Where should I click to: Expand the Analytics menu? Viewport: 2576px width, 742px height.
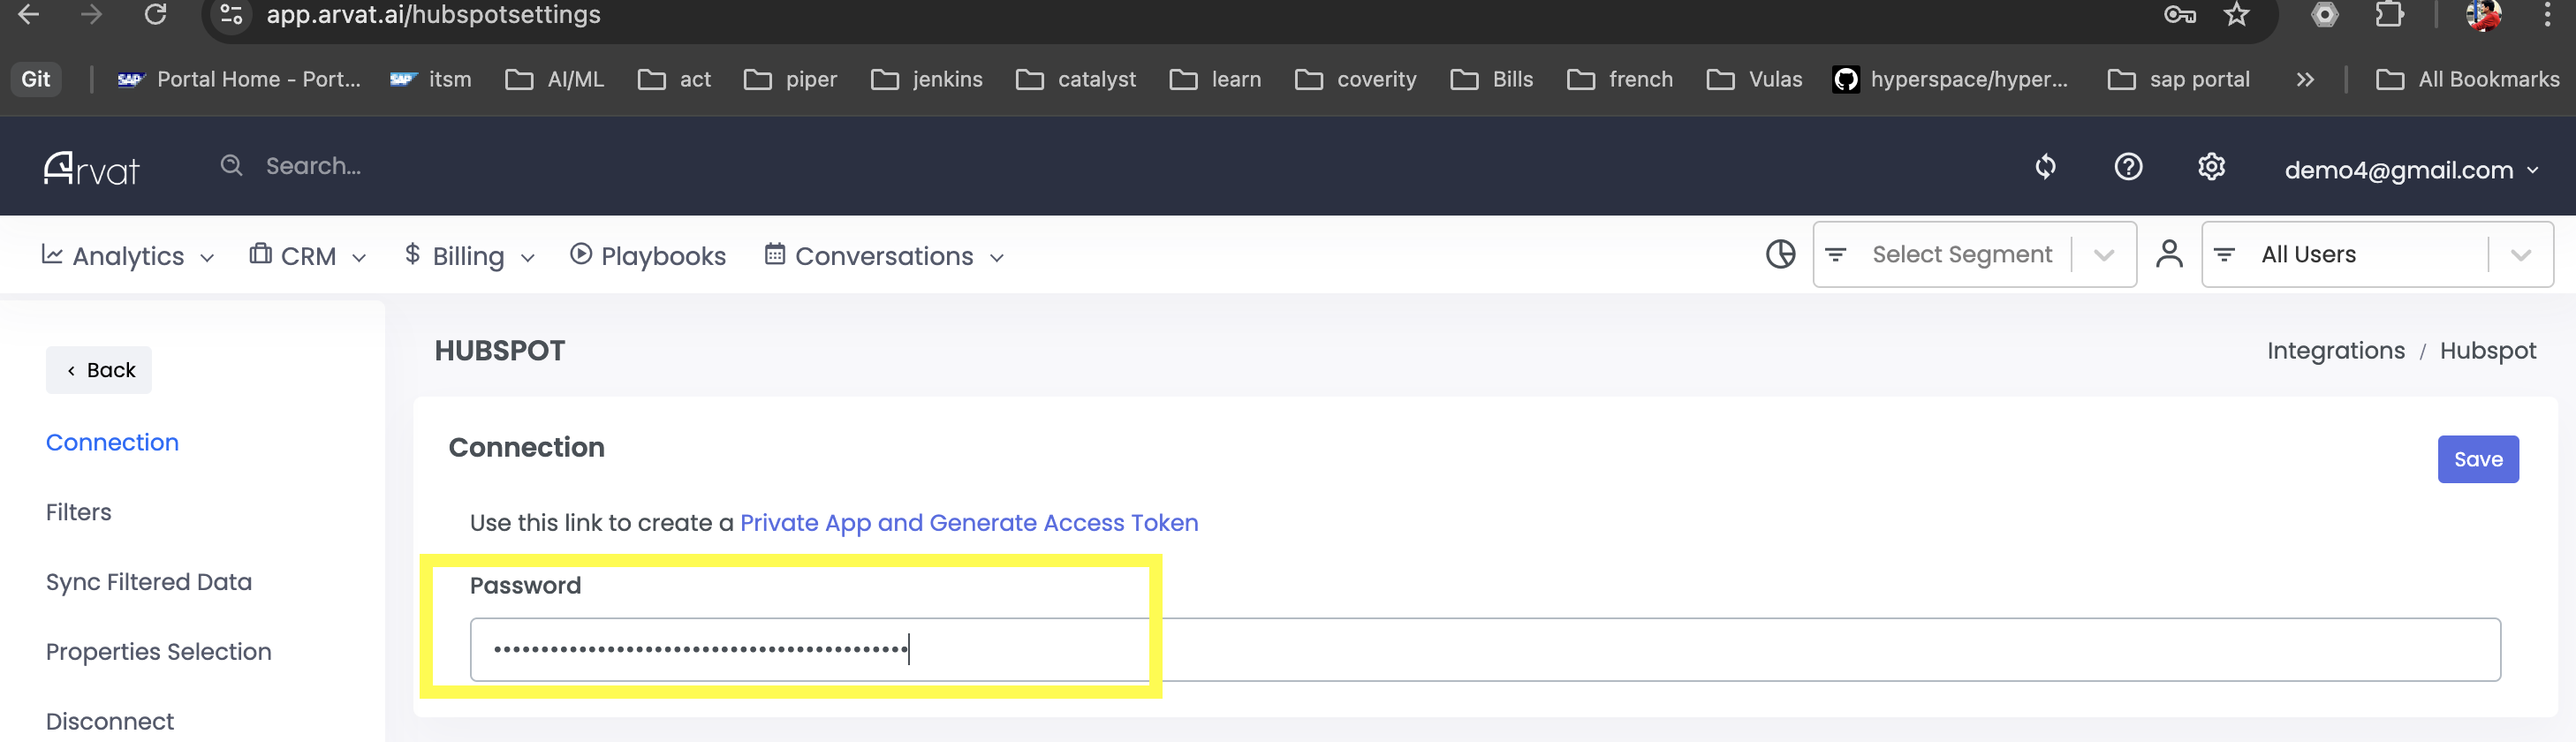128,256
